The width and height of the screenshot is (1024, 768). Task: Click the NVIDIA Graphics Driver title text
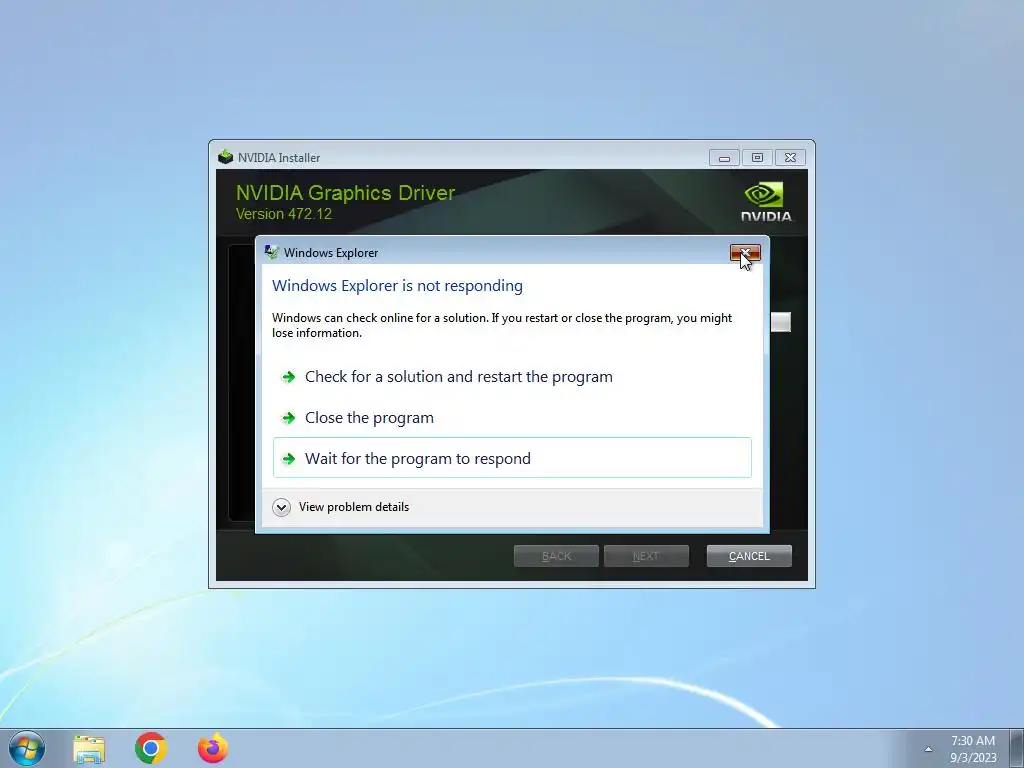click(345, 193)
